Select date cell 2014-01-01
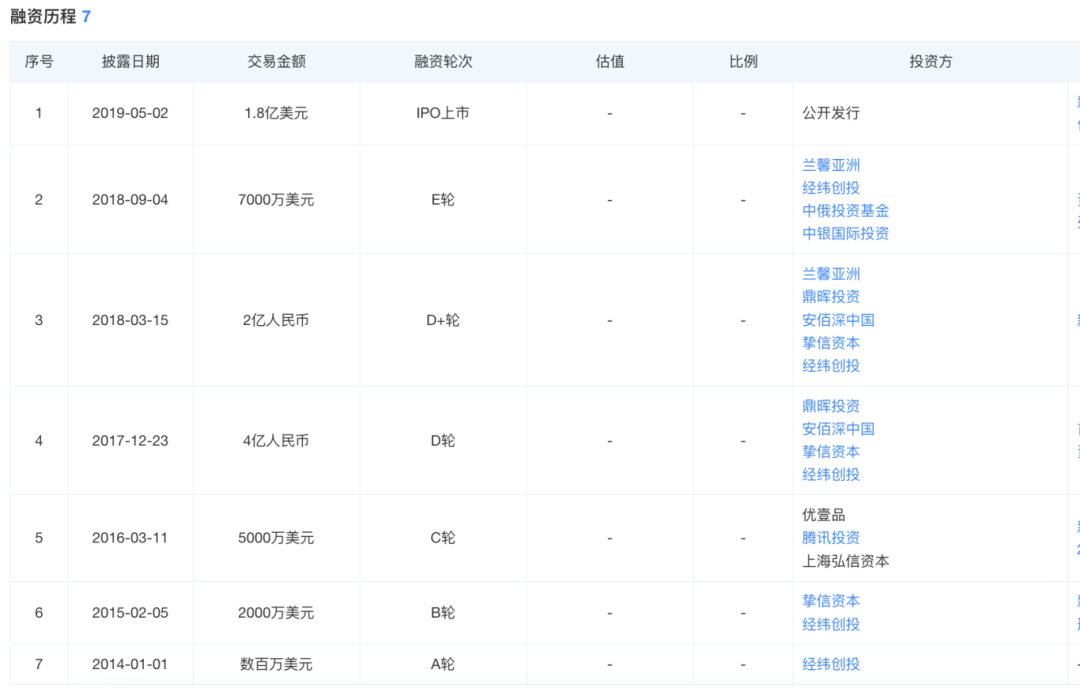Viewport: 1080px width, 688px height. 130,665
